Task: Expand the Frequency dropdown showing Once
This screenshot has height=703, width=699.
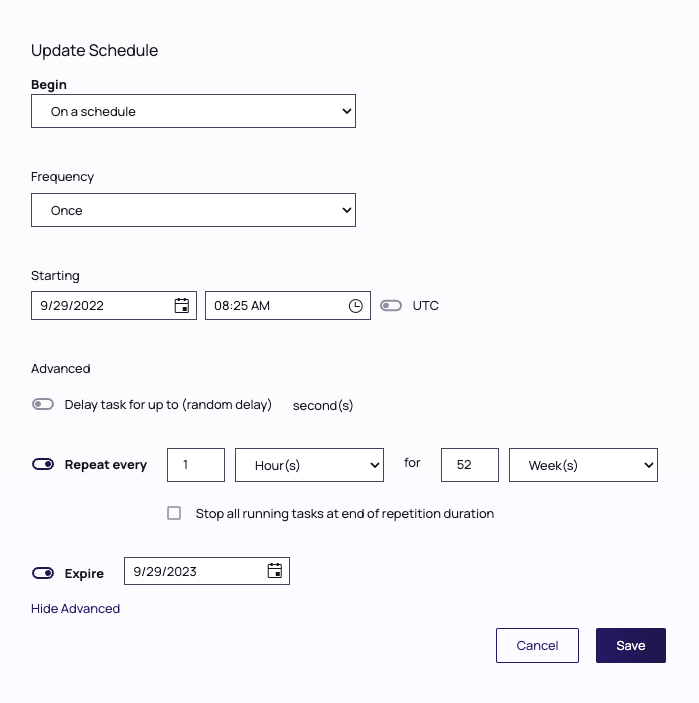Action: 193,211
